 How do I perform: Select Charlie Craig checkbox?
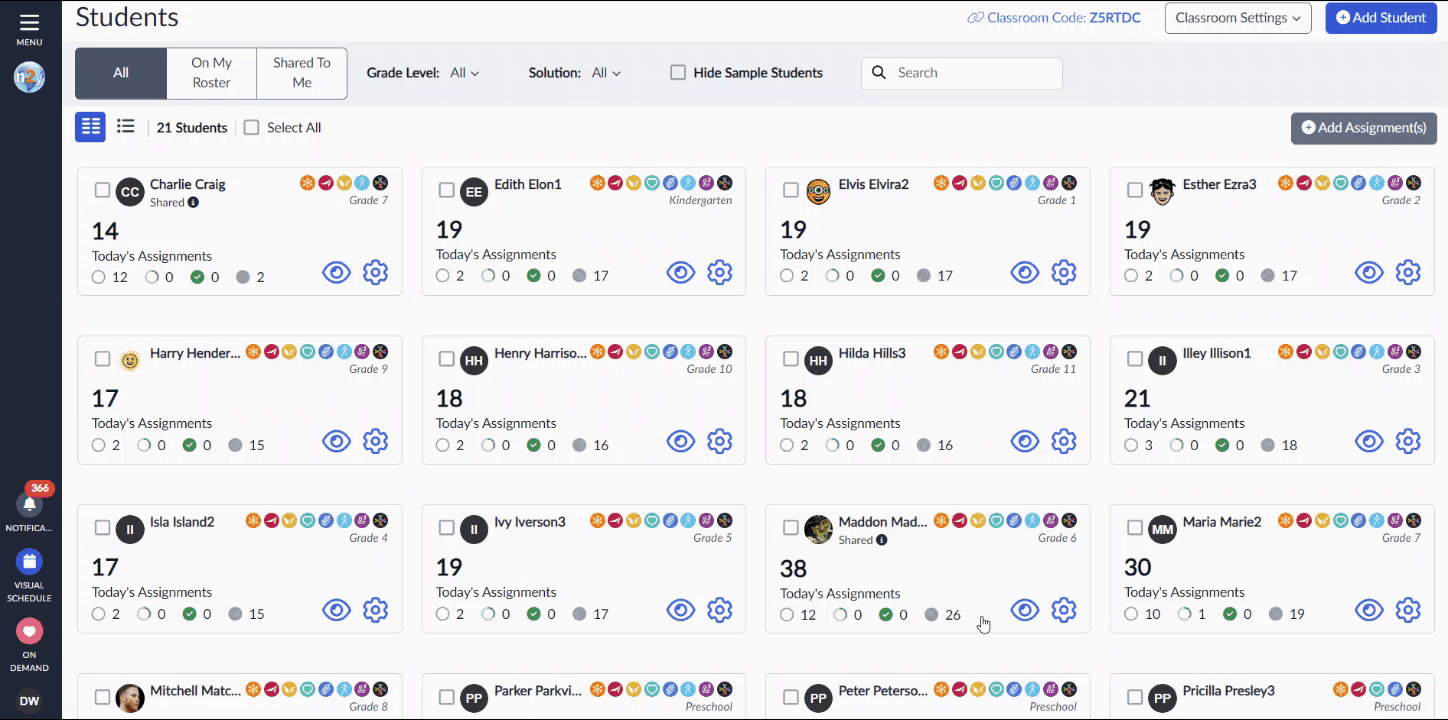coord(102,190)
